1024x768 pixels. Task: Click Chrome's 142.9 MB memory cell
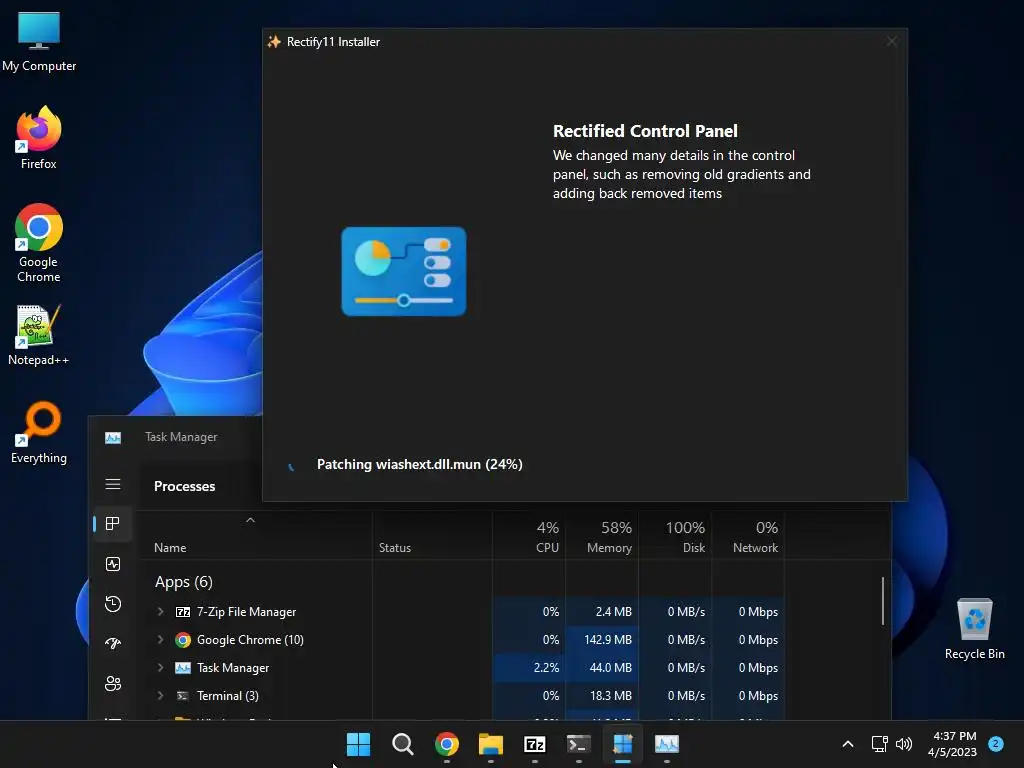pyautogui.click(x=602, y=639)
